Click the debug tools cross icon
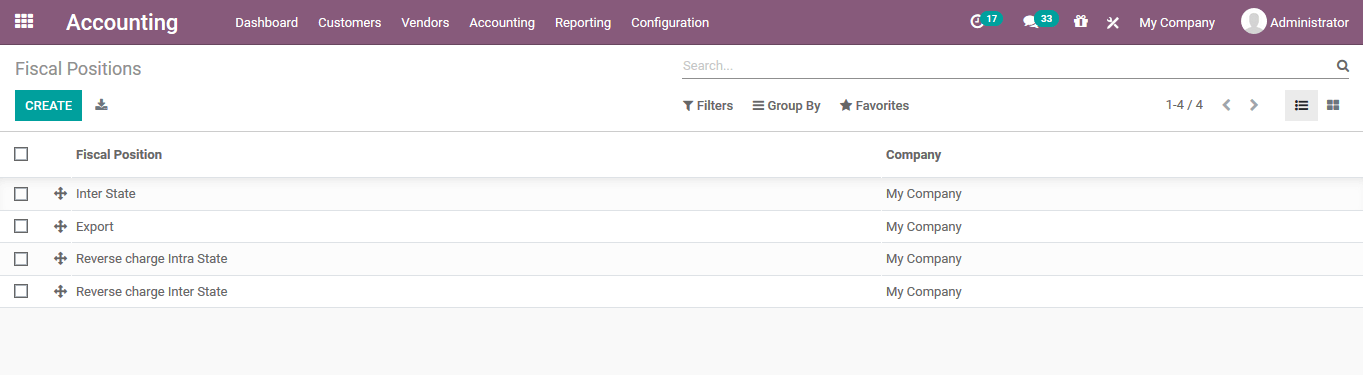Viewport: 1363px width, 375px height. click(x=1113, y=22)
